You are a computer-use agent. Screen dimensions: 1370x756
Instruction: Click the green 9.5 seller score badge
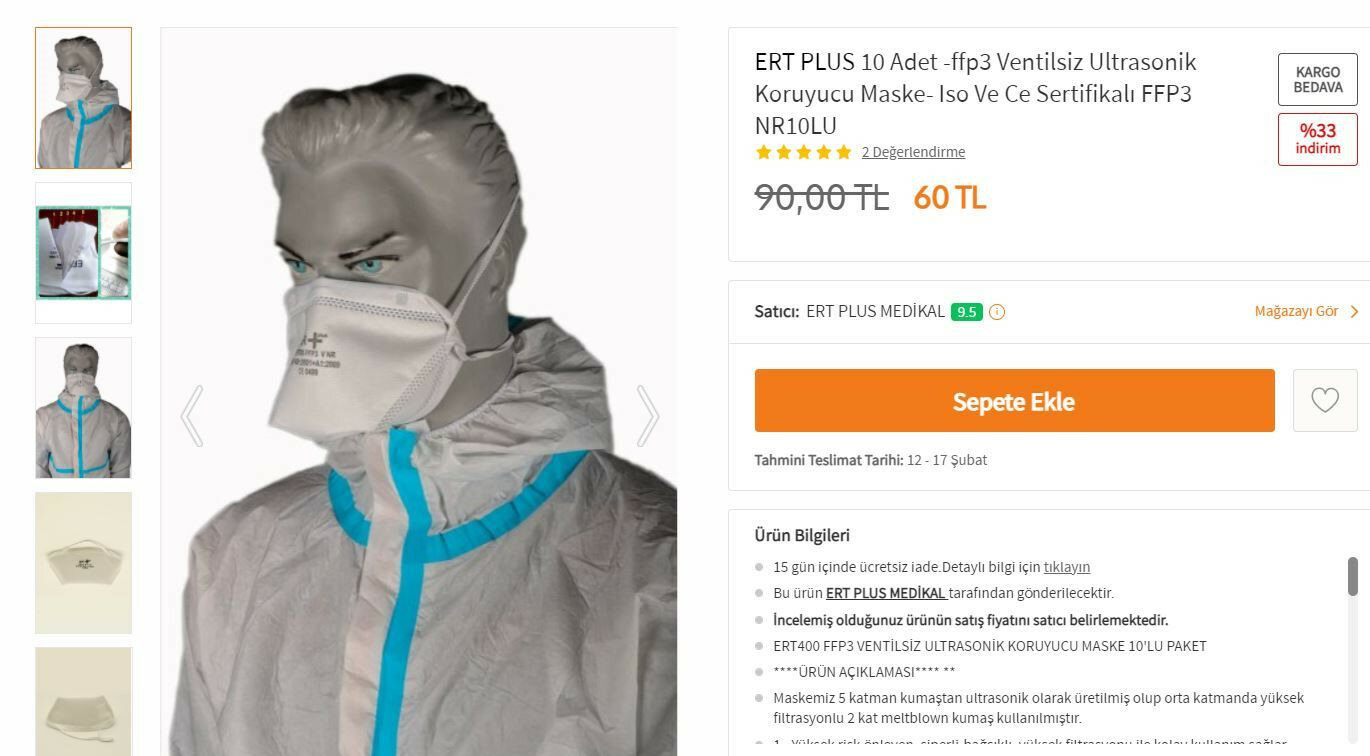(966, 312)
